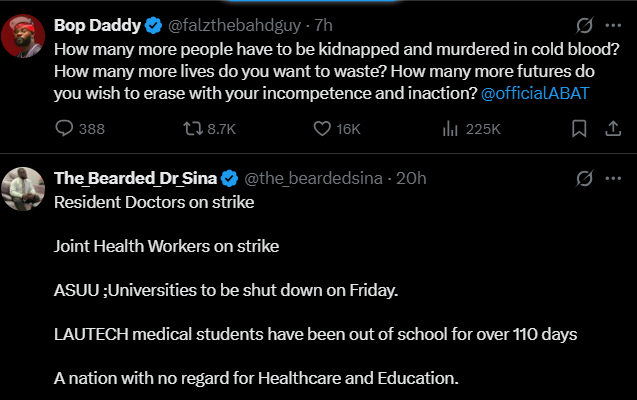This screenshot has width=637, height=400.
Task: Expand more menu on Dr Sina's tweet
Action: click(x=612, y=178)
